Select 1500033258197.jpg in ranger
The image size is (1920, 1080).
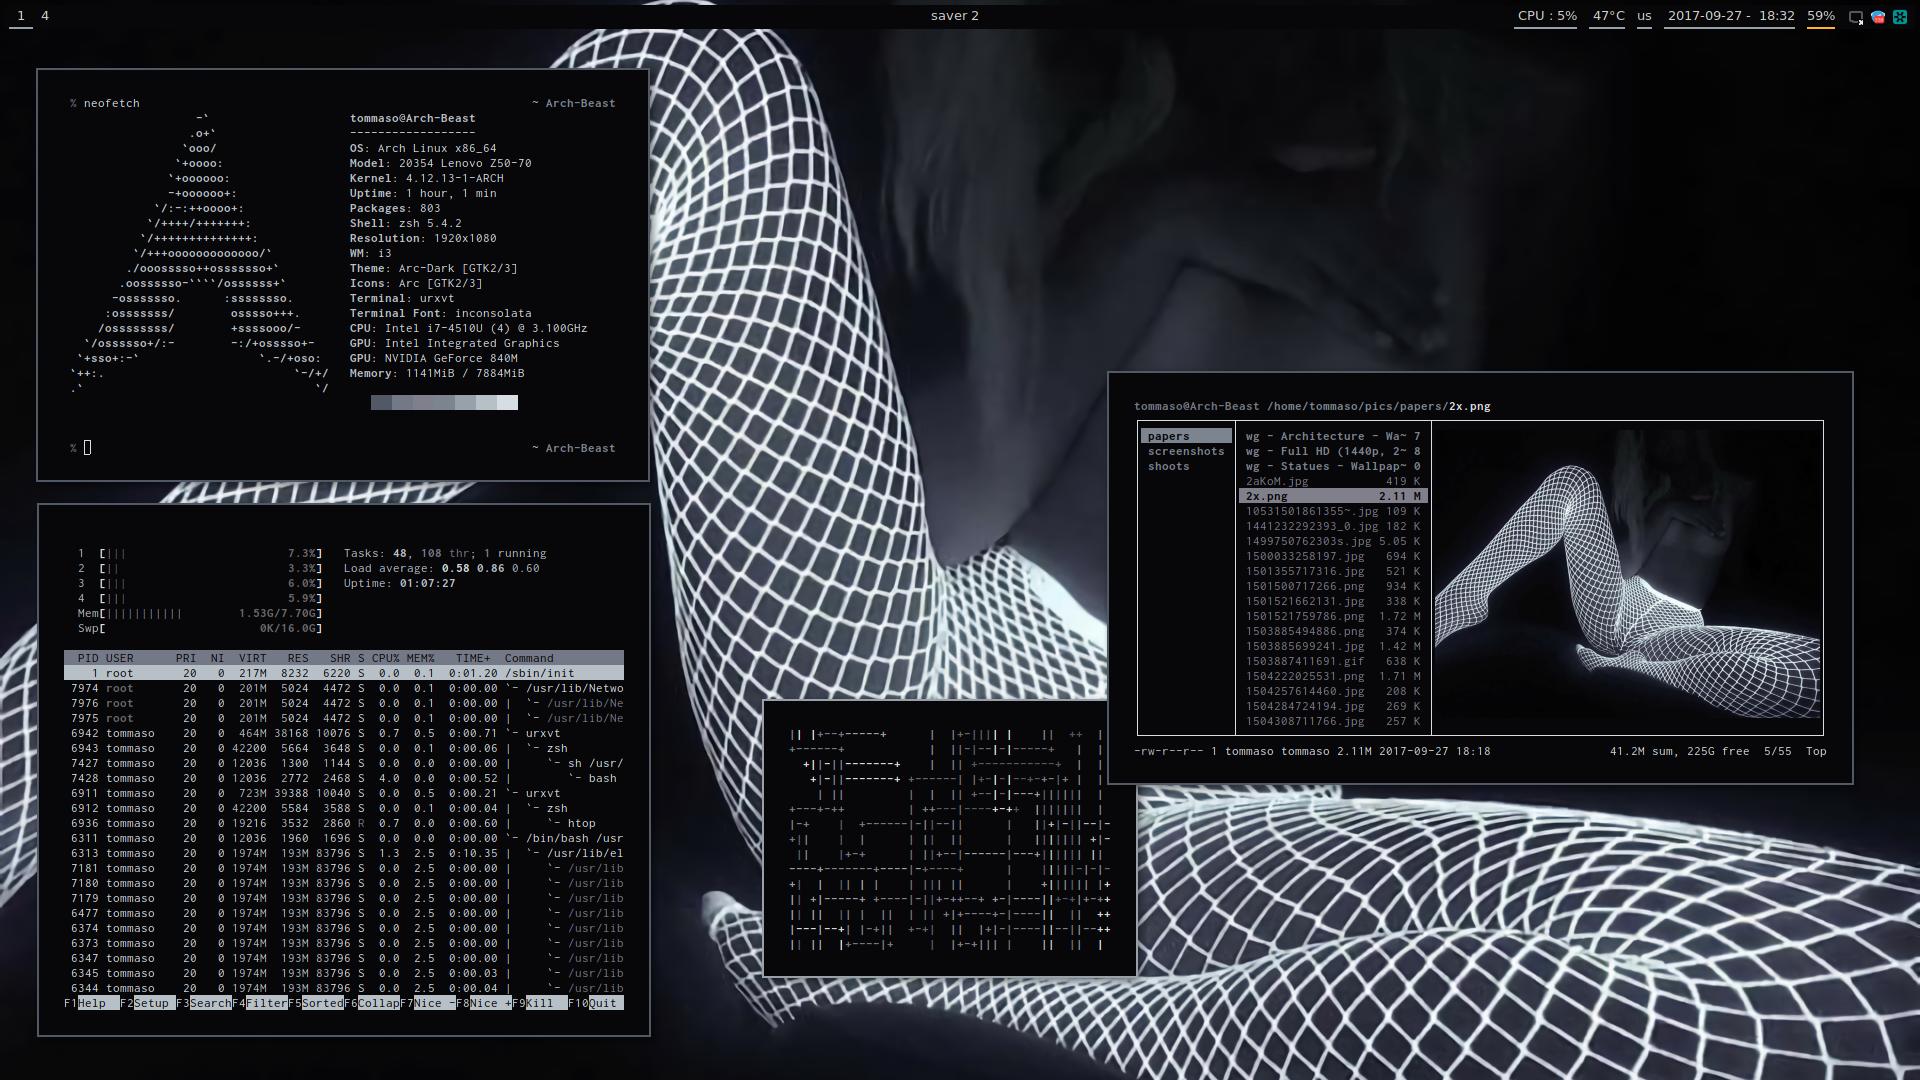point(1333,556)
